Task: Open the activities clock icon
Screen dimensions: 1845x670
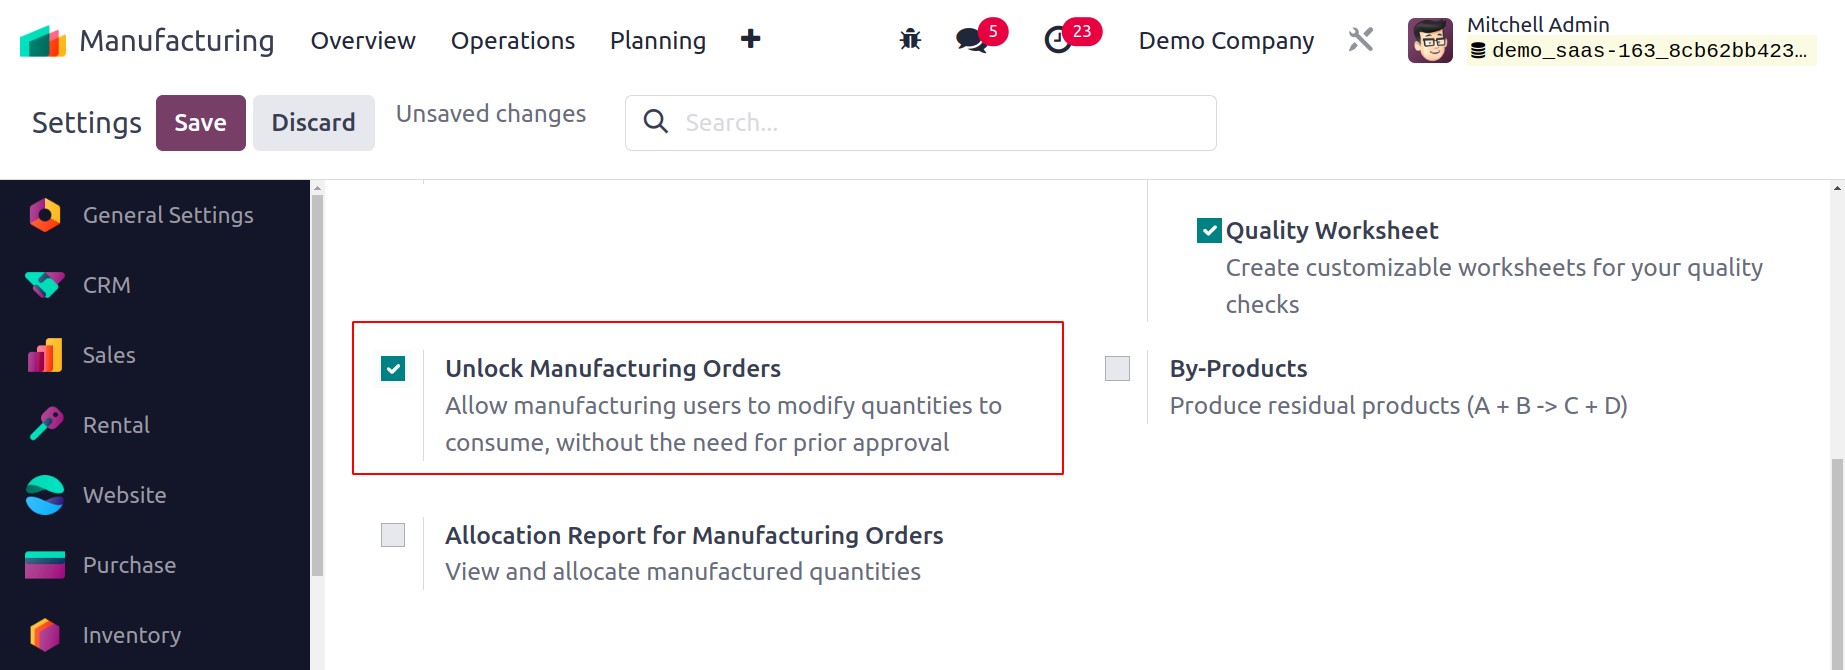Action: point(1058,40)
